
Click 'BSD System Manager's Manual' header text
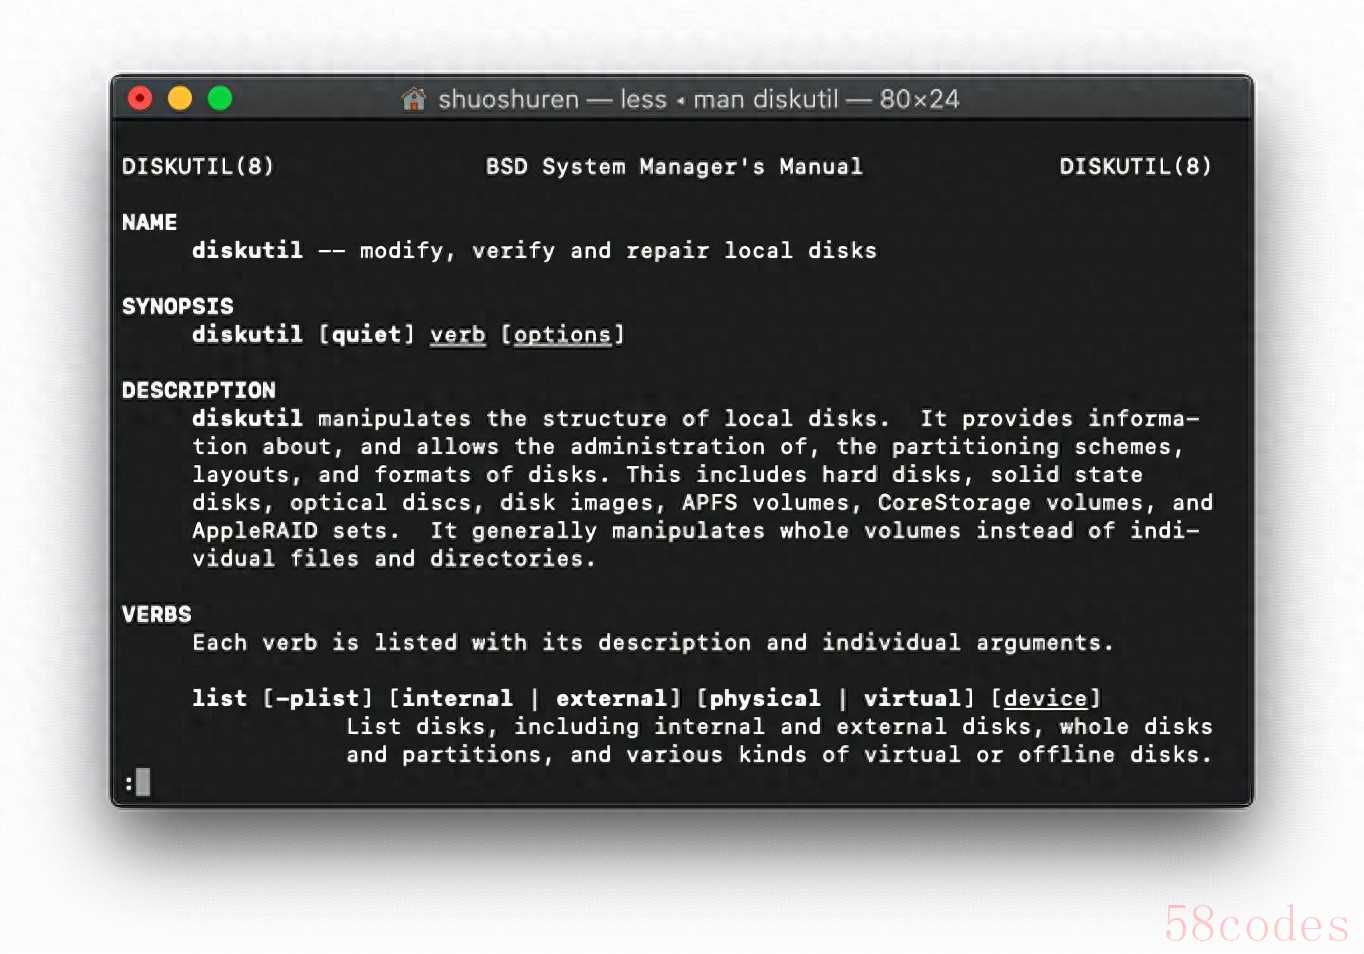pyautogui.click(x=674, y=166)
